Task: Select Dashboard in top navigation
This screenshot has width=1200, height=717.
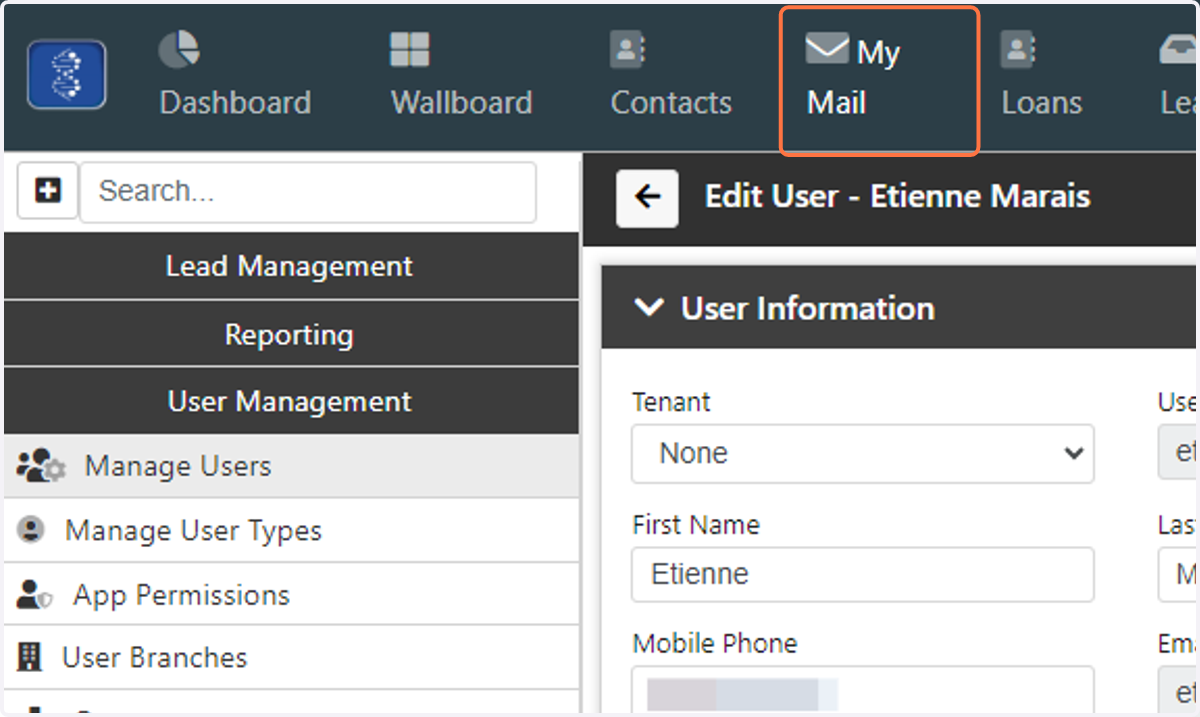Action: 235,75
